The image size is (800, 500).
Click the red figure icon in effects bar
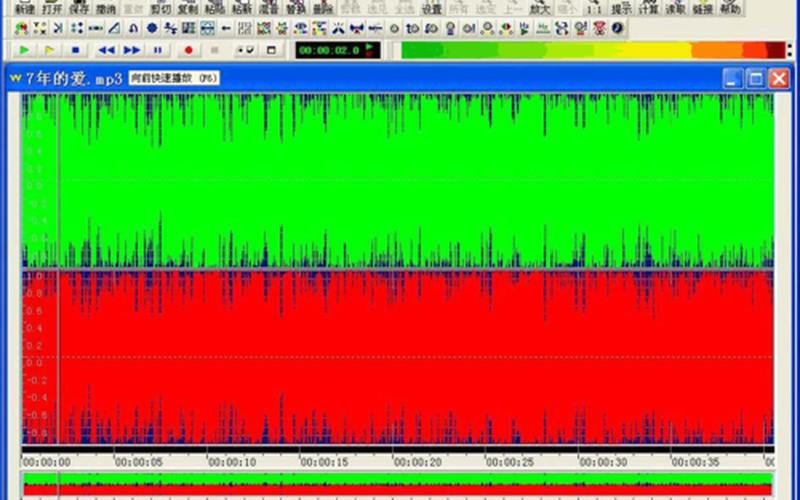point(599,28)
